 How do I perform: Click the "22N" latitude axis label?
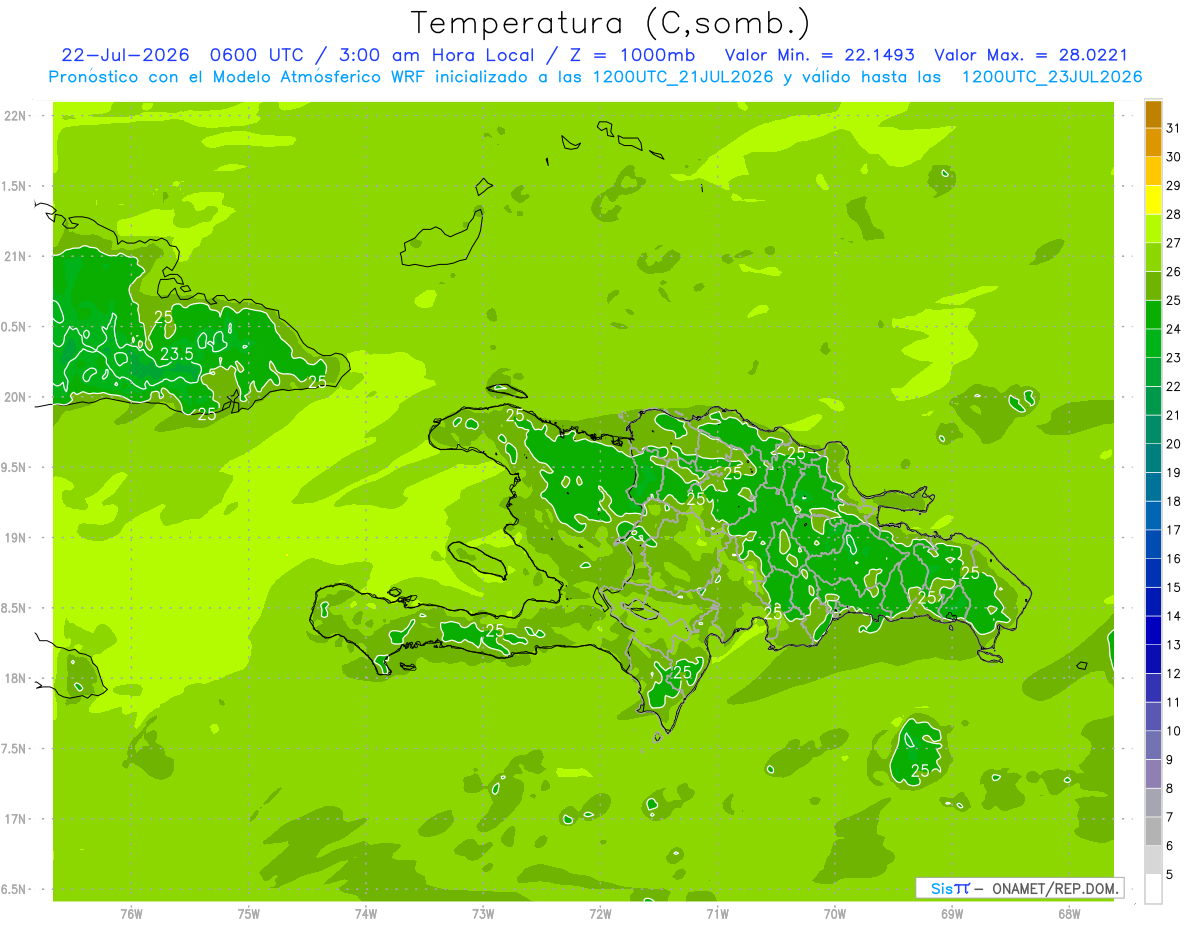pos(15,116)
